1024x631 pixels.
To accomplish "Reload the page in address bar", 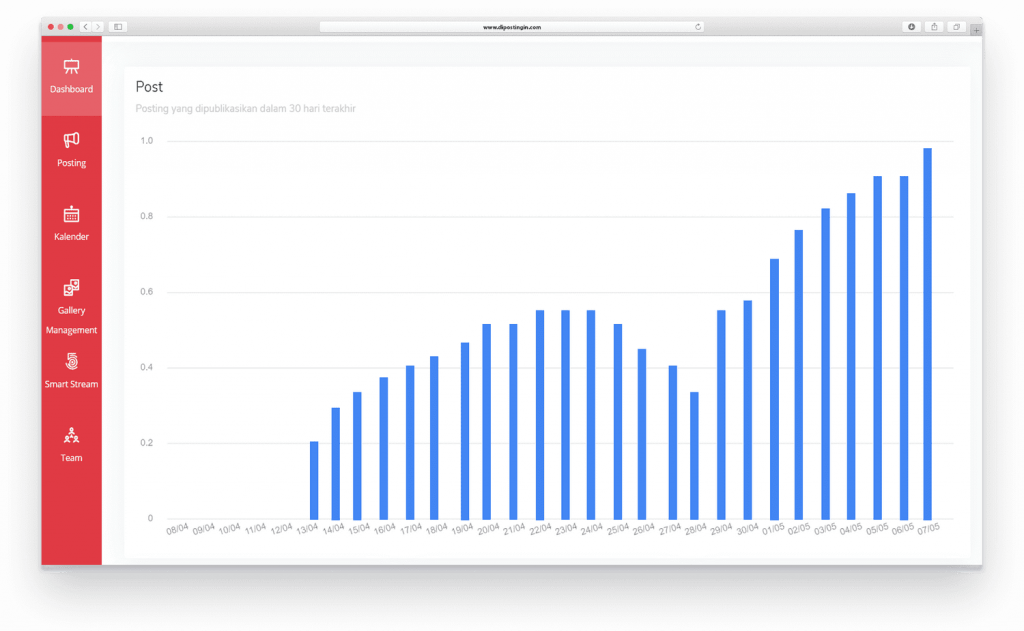I will pyautogui.click(x=698, y=27).
